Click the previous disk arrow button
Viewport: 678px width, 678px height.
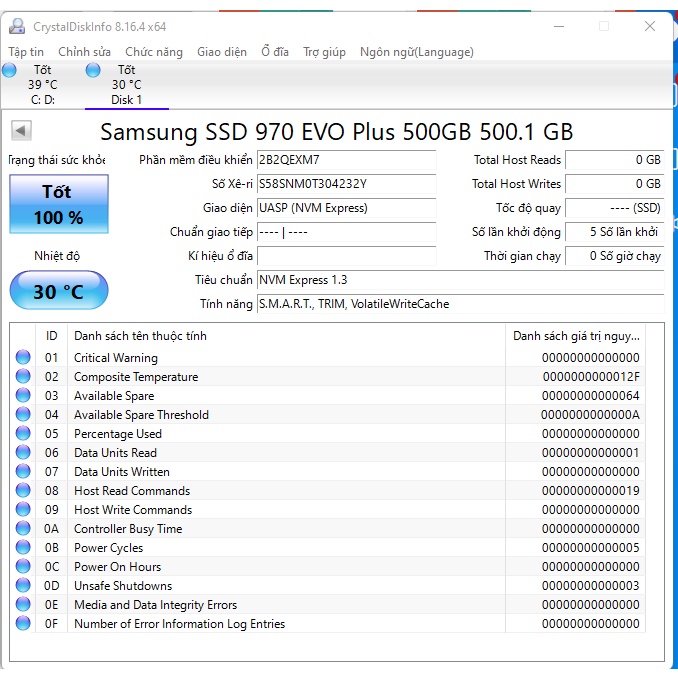21,130
